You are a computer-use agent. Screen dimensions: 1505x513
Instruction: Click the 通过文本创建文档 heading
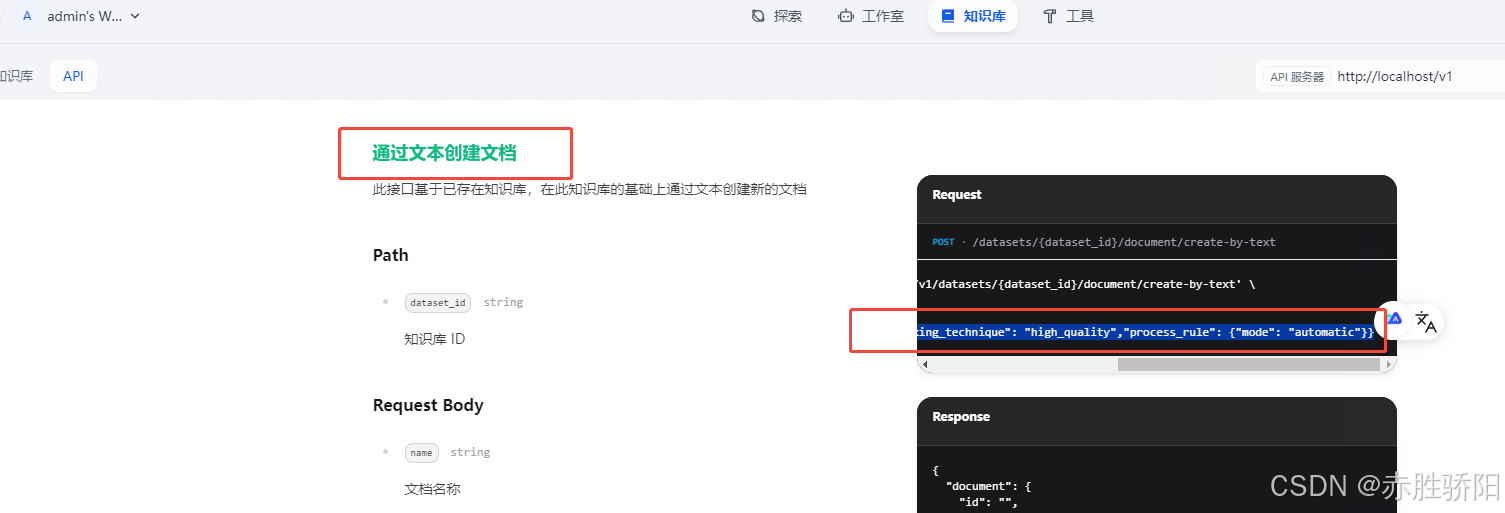[444, 153]
